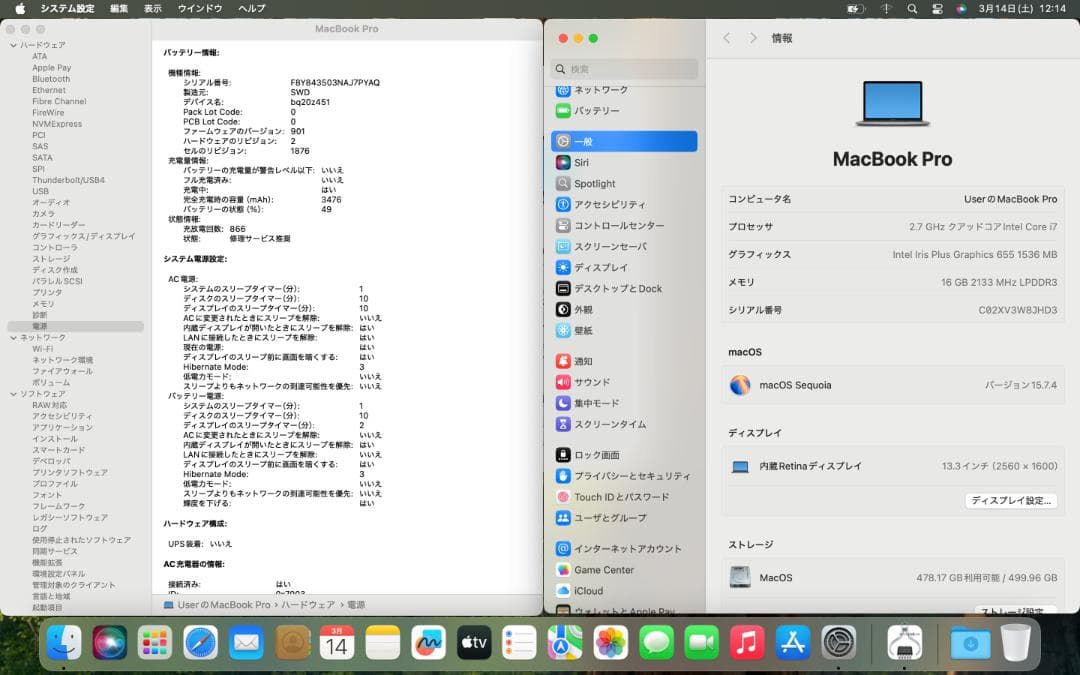Open the システム設定 menu
Screen dimensions: 1080x675
point(68,8)
